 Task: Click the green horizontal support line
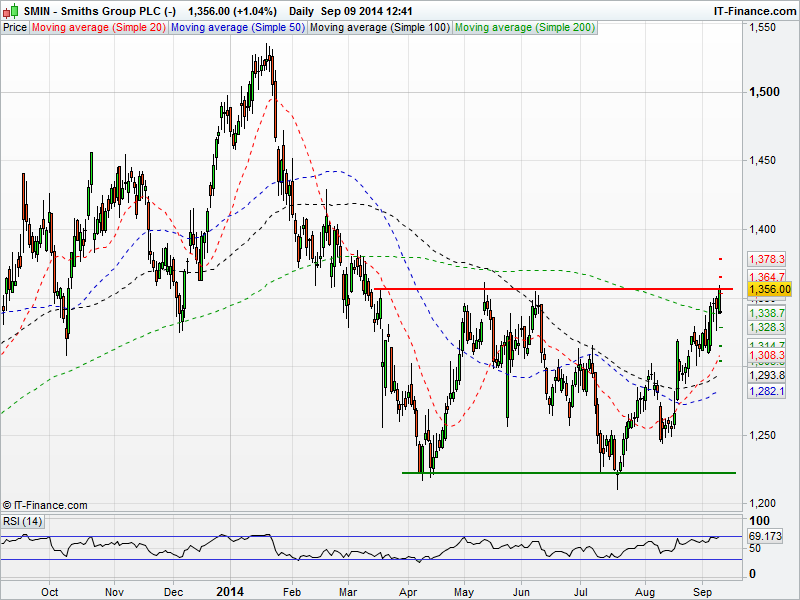(569, 473)
